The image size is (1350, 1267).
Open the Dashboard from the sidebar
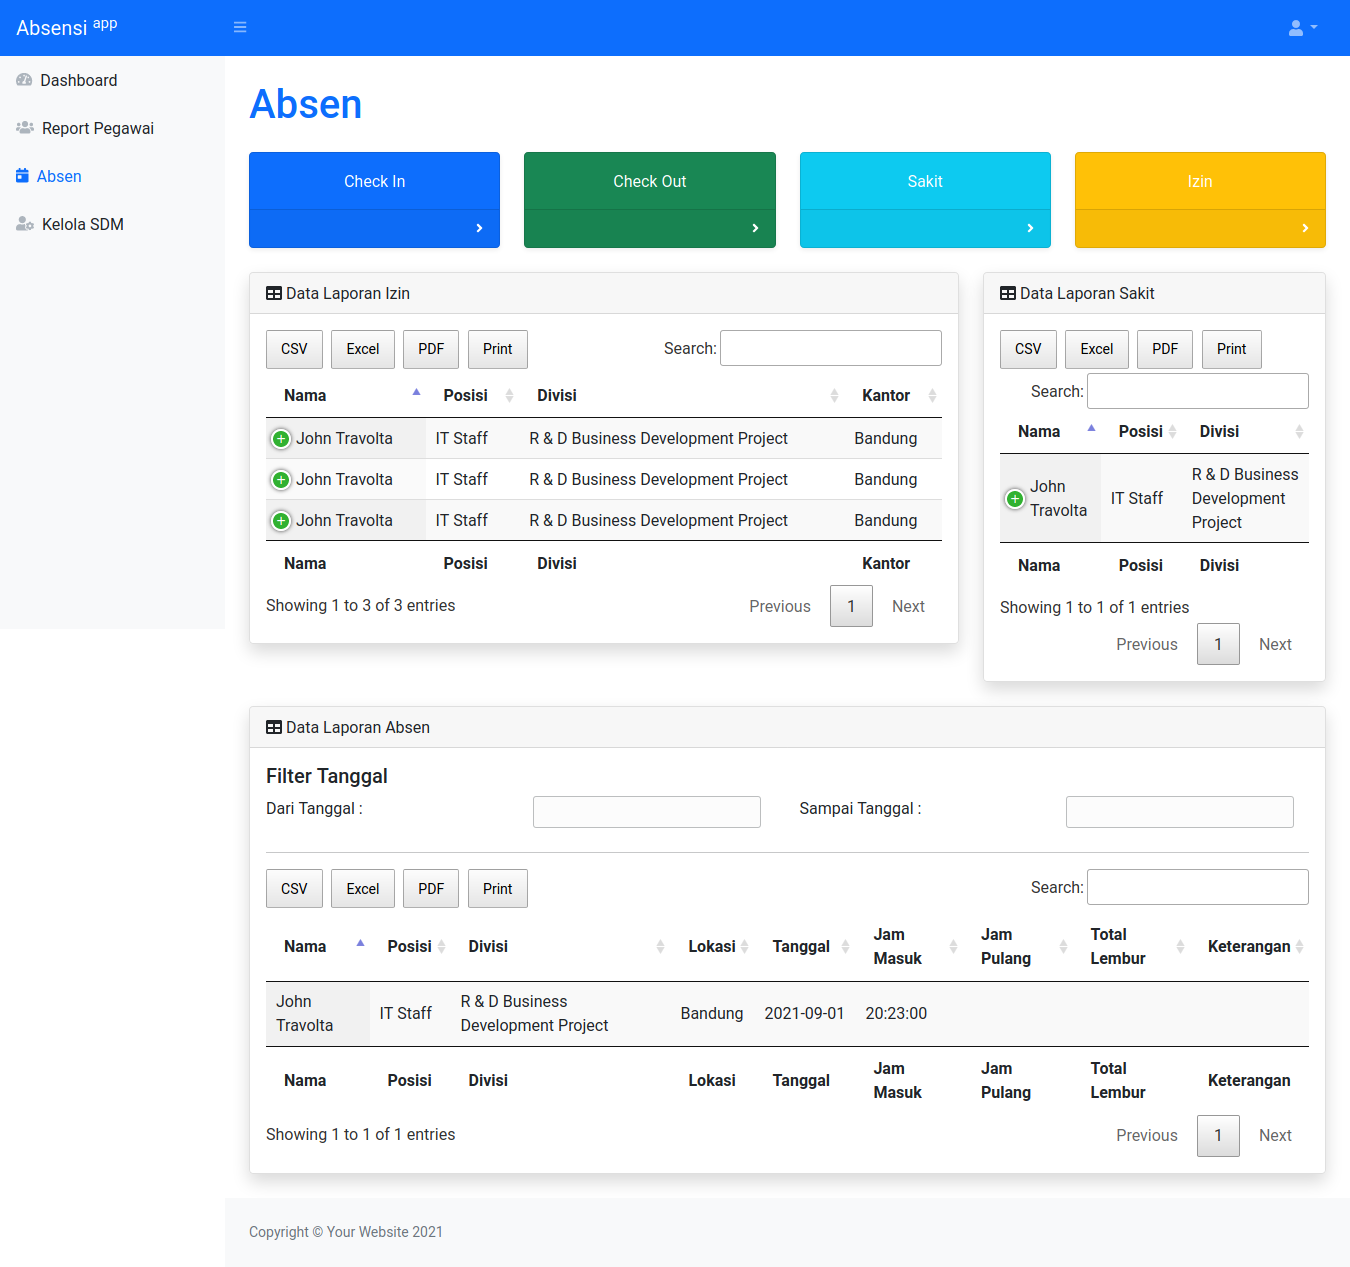pyautogui.click(x=79, y=80)
